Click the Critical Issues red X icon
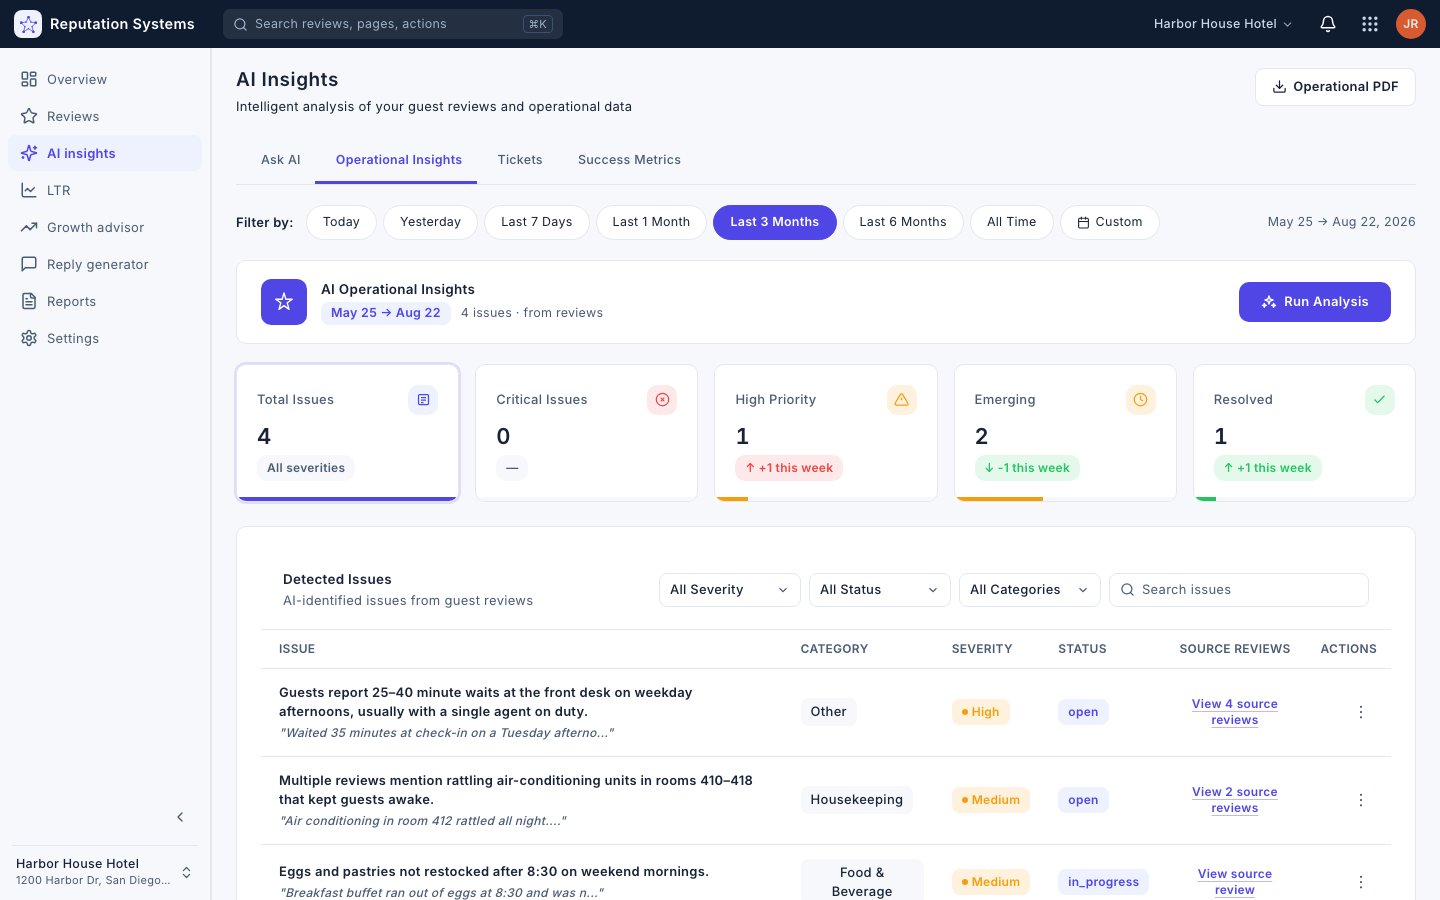Viewport: 1440px width, 900px height. [x=662, y=400]
